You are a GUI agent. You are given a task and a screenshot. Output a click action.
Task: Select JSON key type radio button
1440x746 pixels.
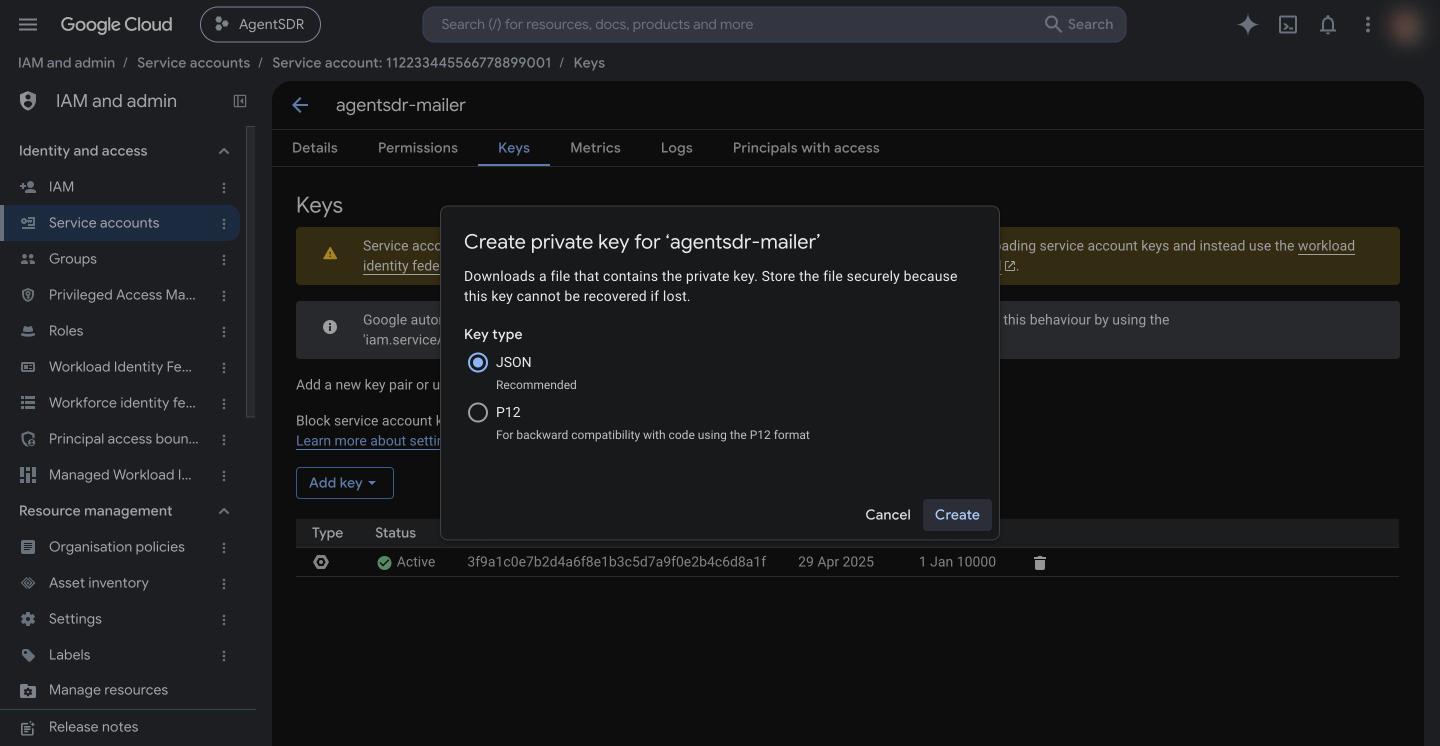point(478,362)
